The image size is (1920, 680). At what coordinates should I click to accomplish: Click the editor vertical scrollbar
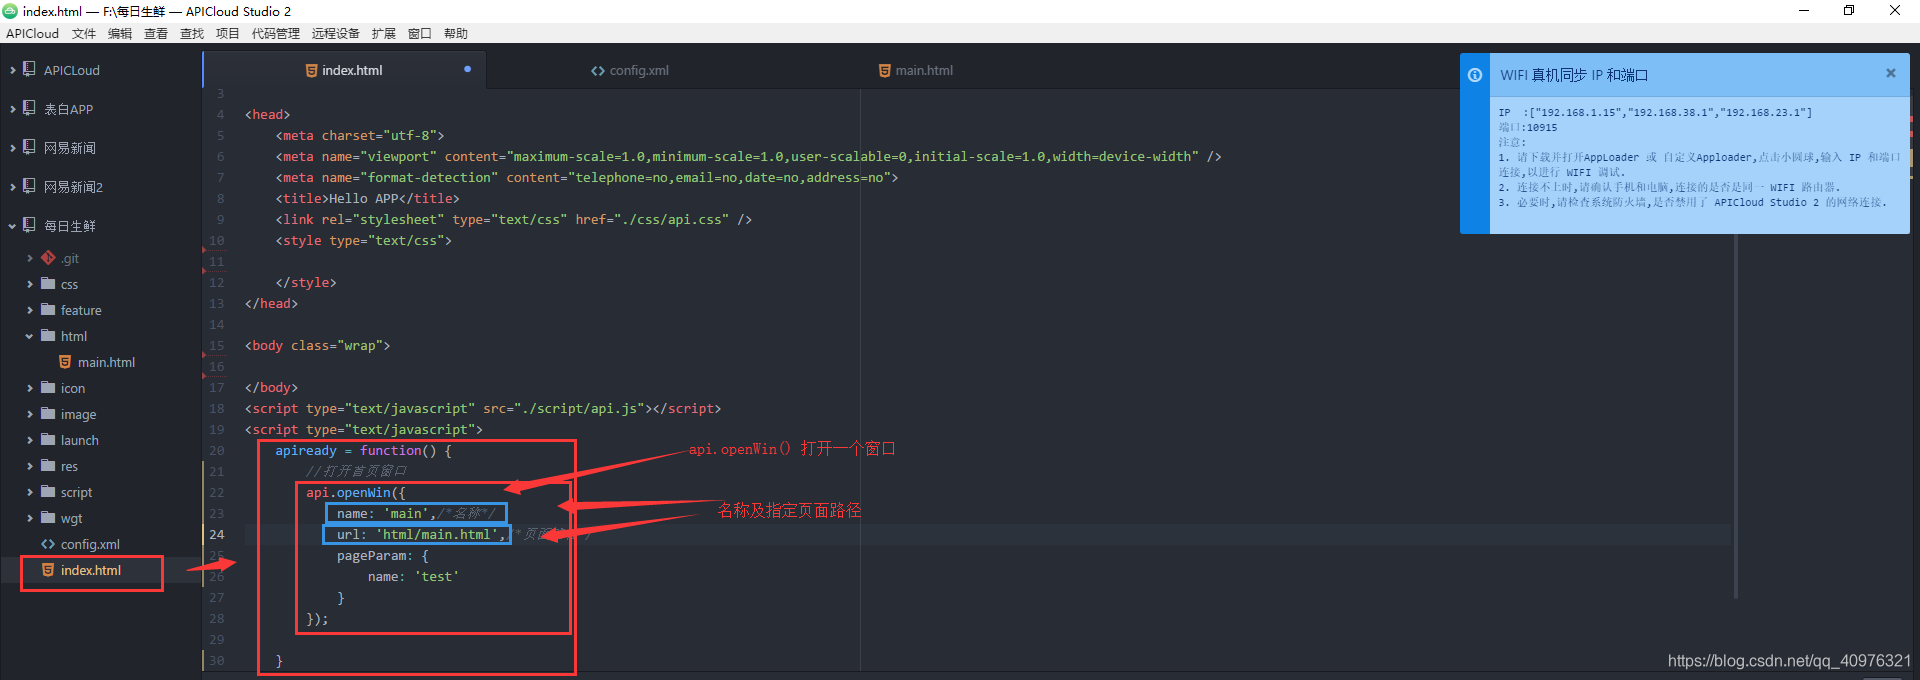coord(1736,415)
